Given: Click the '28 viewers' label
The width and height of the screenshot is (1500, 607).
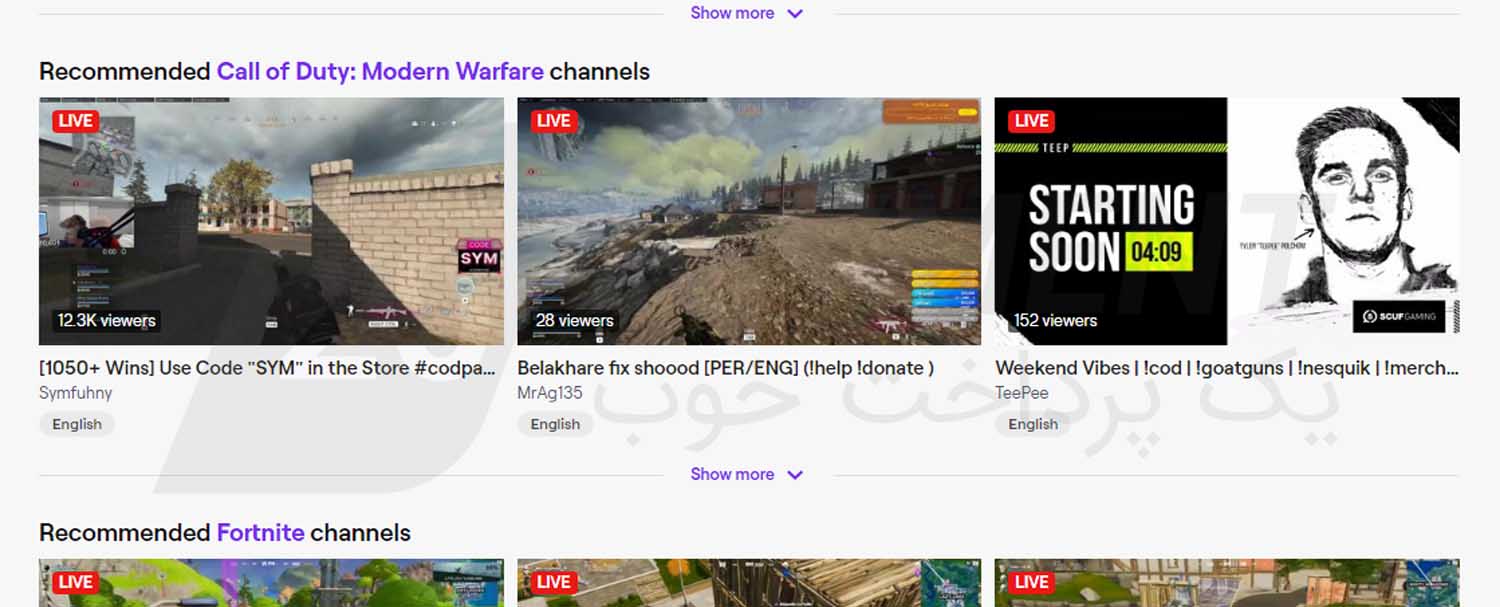Looking at the screenshot, I should click(x=574, y=321).
